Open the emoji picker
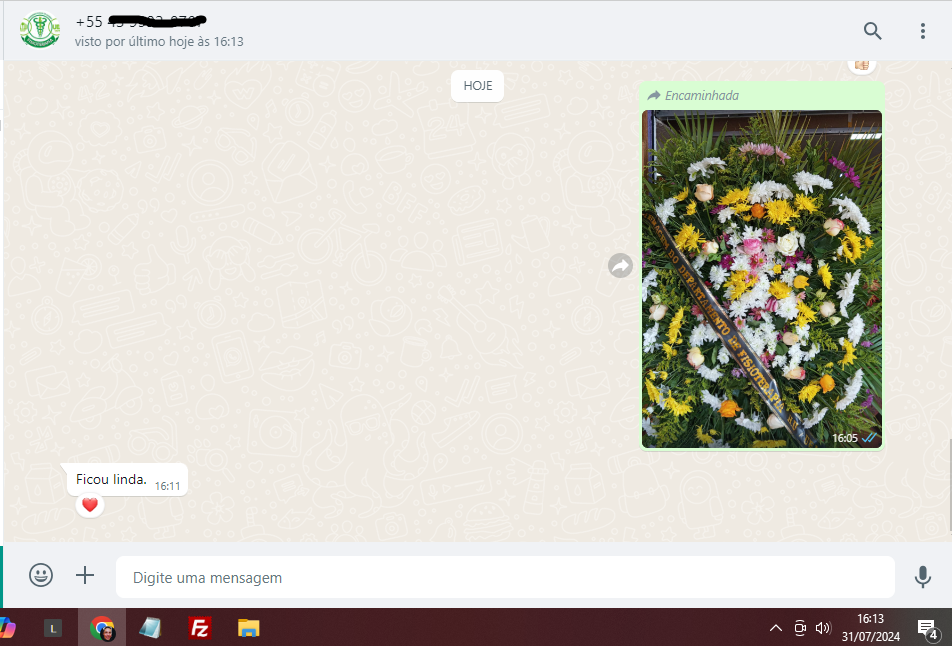Image resolution: width=952 pixels, height=646 pixels. point(41,575)
